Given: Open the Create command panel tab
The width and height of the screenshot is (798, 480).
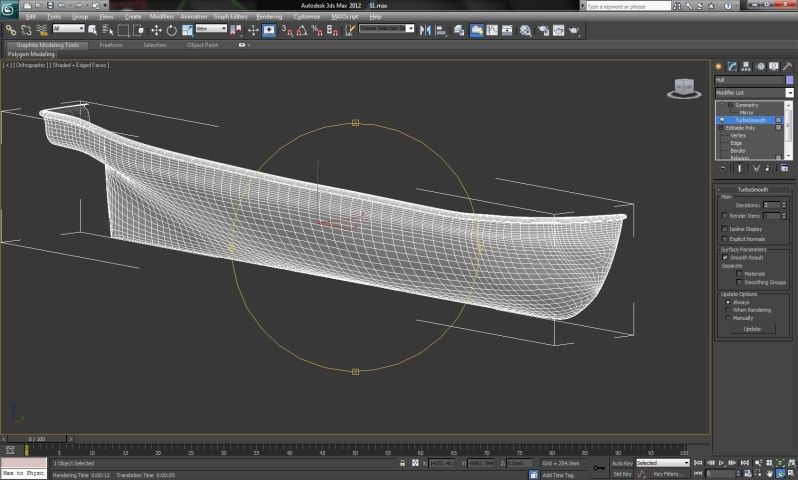Looking at the screenshot, I should (x=719, y=67).
